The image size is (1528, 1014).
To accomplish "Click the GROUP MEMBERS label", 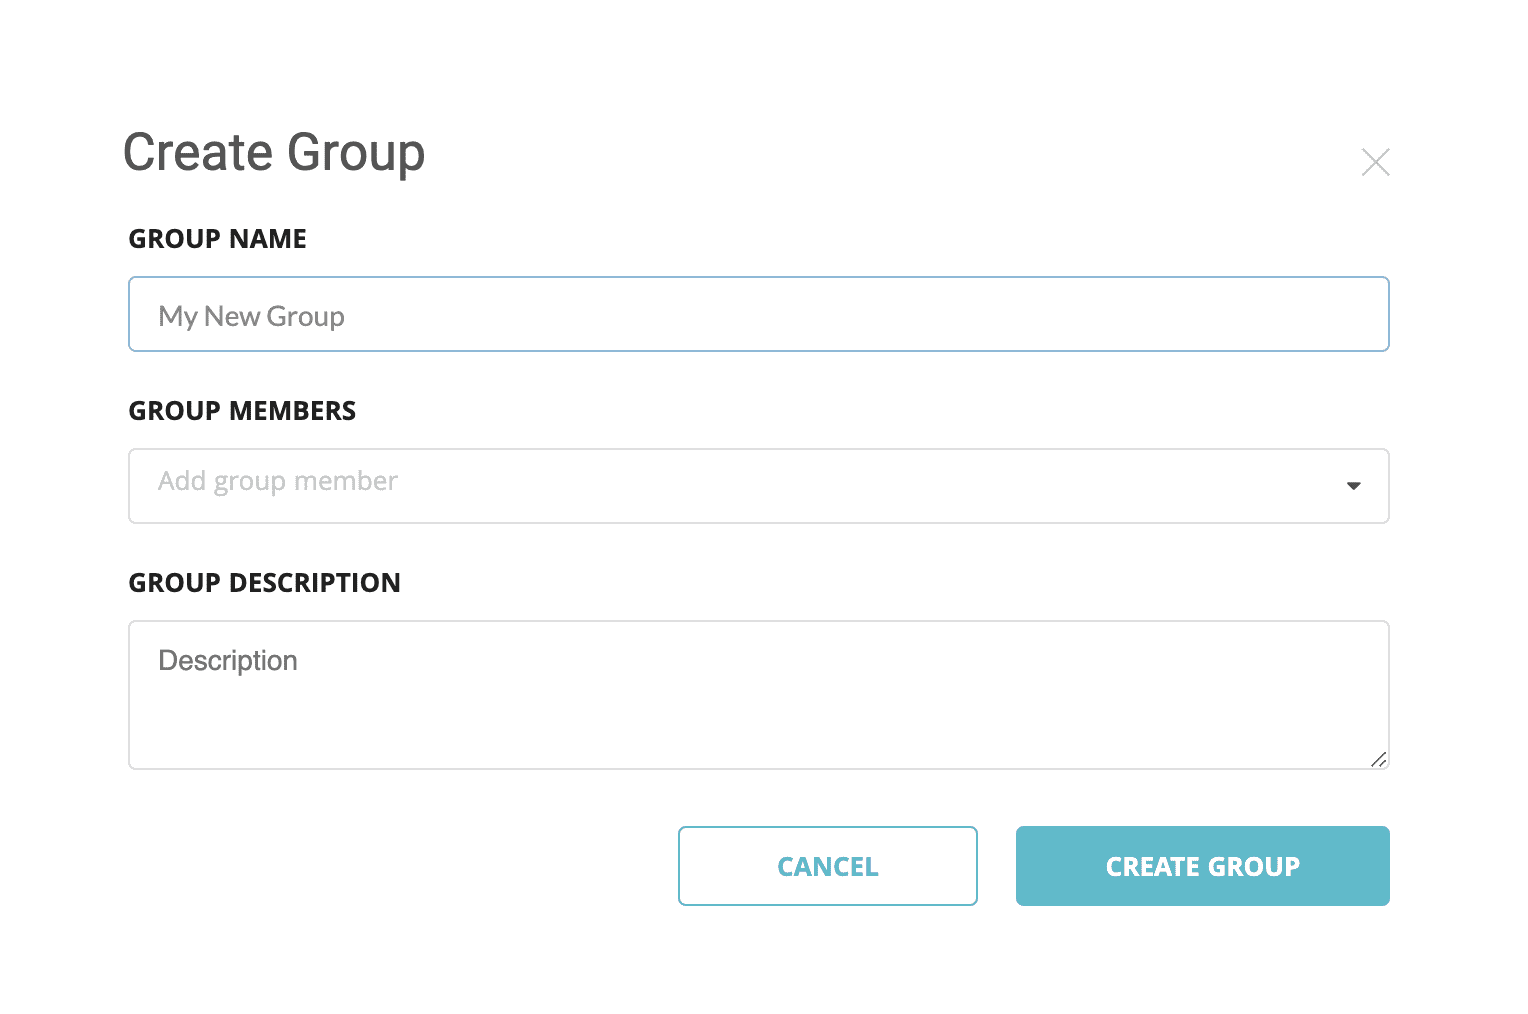I will pos(242,411).
